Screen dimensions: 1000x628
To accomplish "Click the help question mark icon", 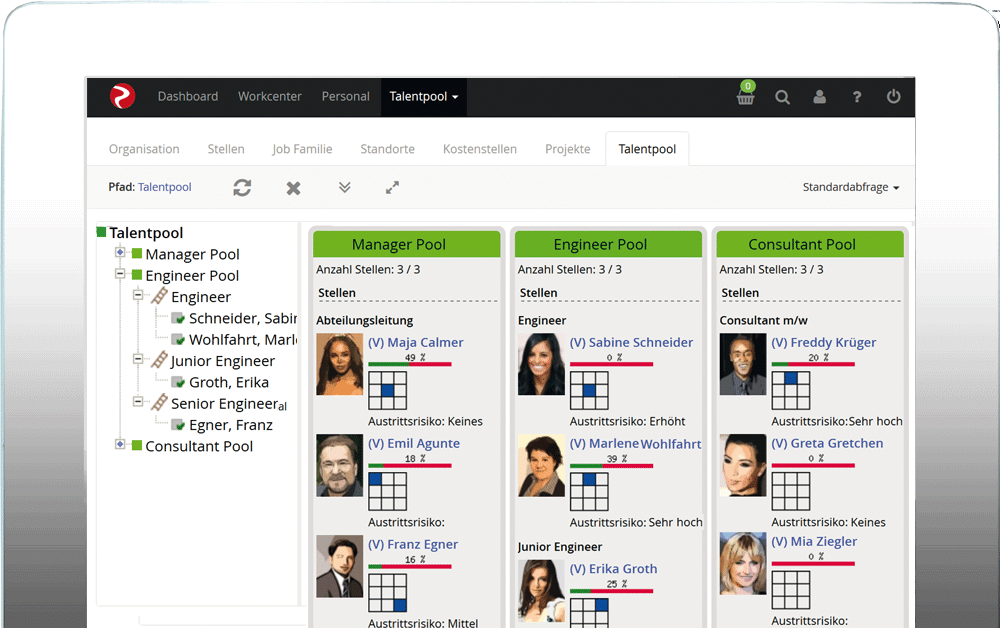I will click(x=857, y=97).
